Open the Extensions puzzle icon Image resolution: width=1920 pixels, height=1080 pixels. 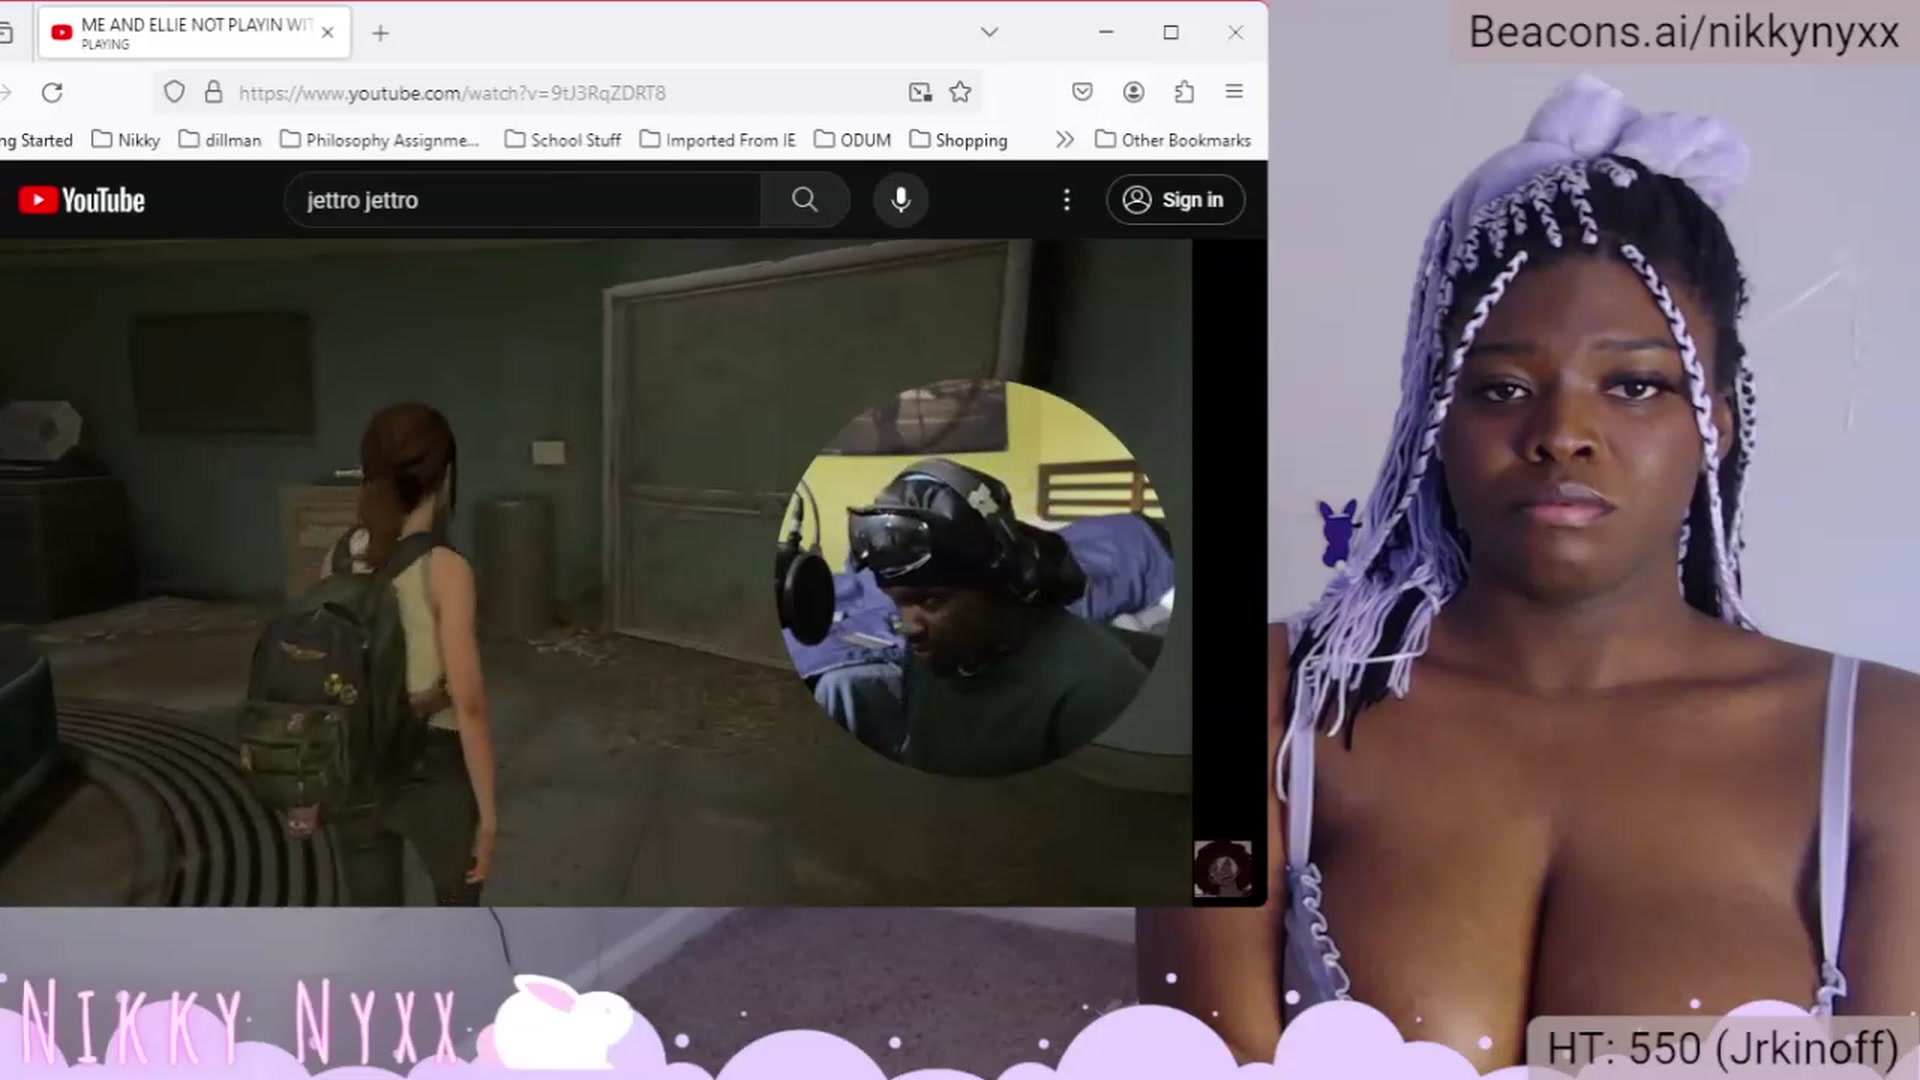tap(1184, 92)
